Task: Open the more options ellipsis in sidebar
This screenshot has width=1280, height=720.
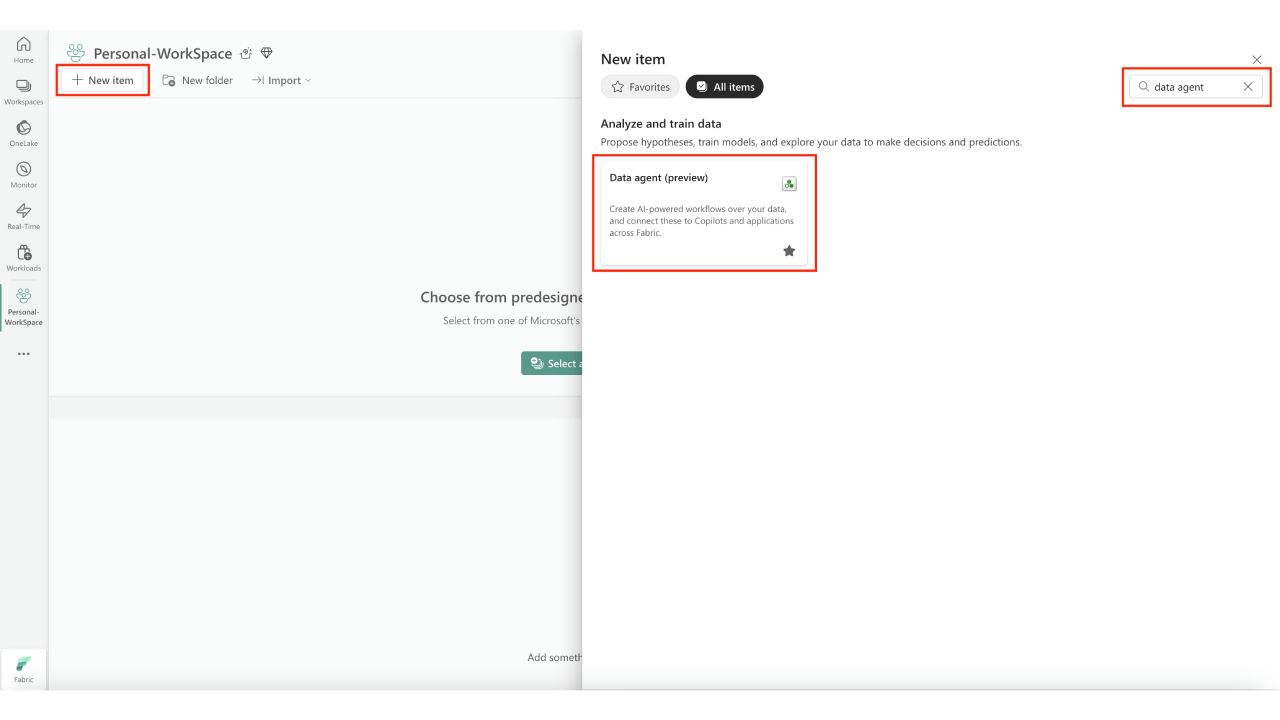Action: (23, 354)
